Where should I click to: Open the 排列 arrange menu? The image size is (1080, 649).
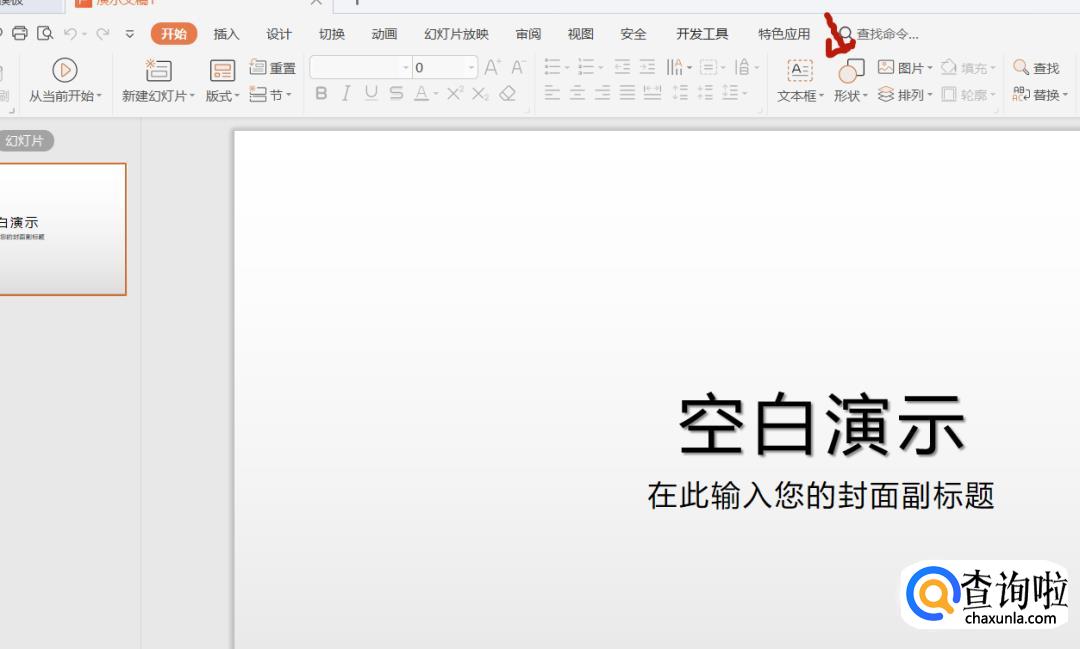click(904, 94)
